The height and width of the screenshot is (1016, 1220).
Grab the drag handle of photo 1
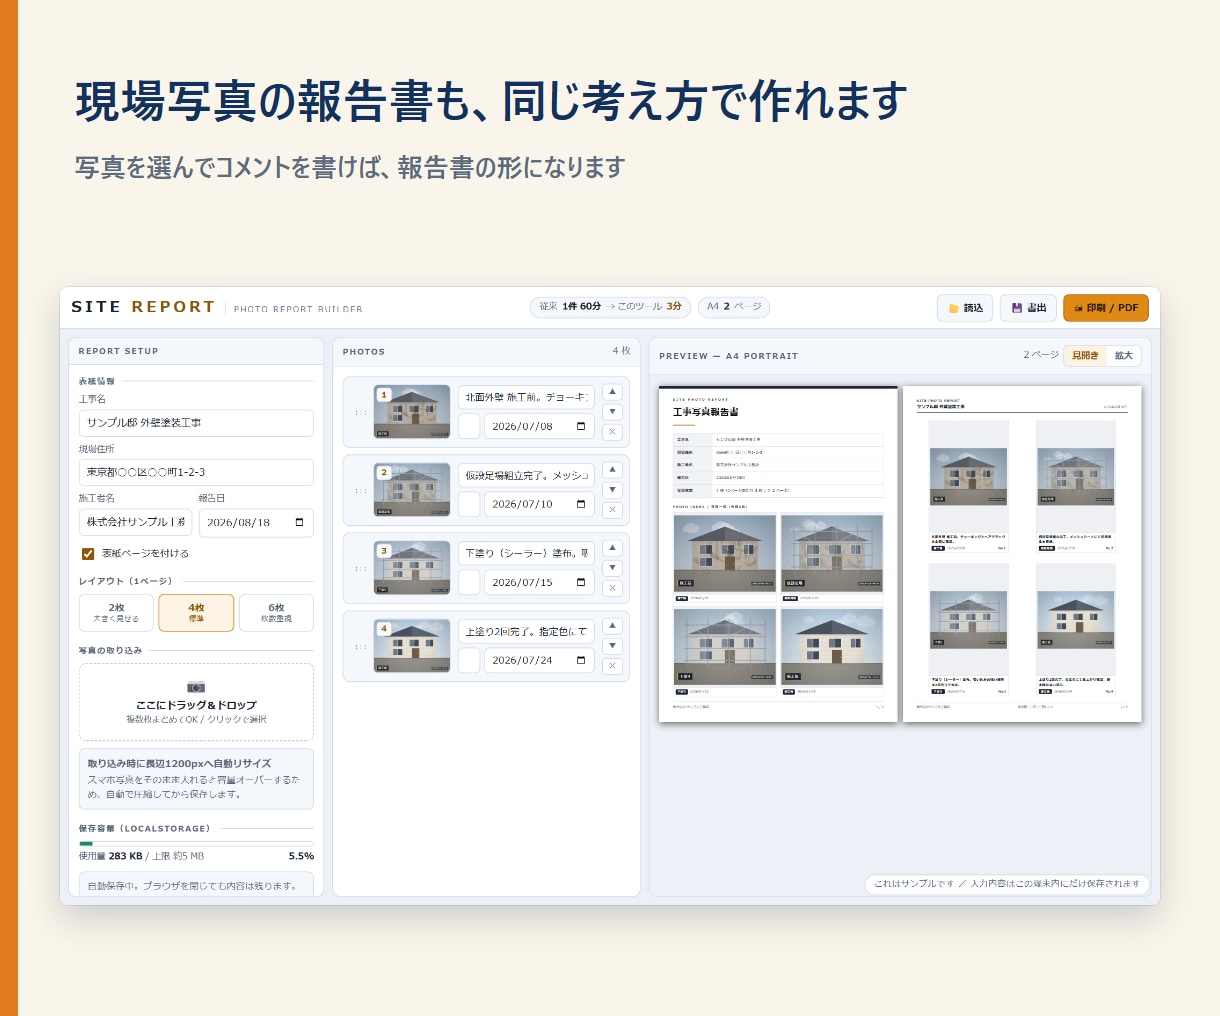click(360, 412)
